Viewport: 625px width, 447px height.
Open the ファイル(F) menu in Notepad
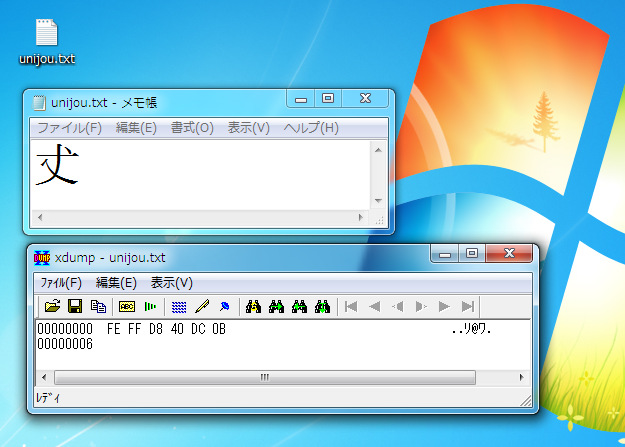tap(70, 128)
